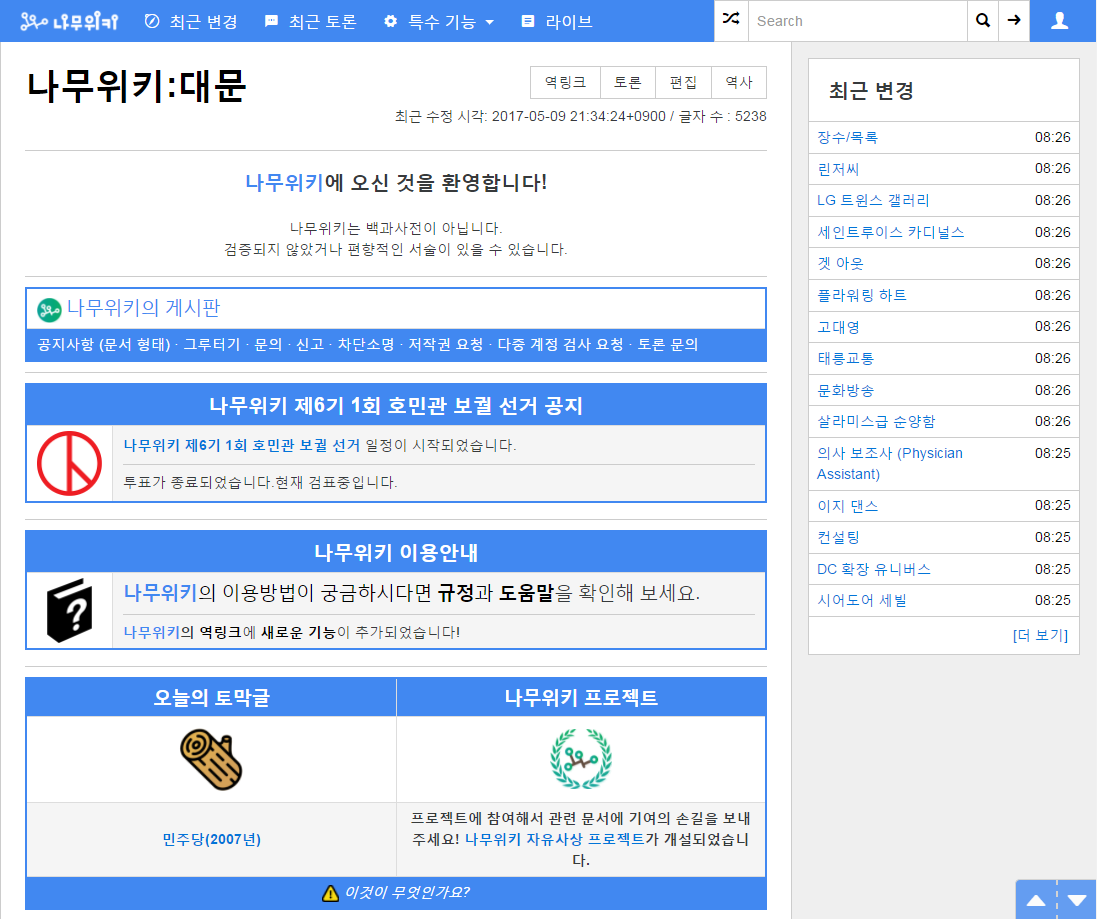
Task: Click inside the Search input field
Action: (x=855, y=20)
